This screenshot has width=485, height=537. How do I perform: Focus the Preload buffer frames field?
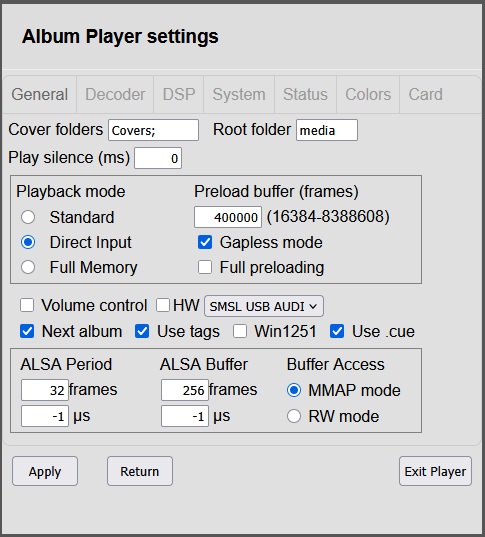(x=228, y=217)
